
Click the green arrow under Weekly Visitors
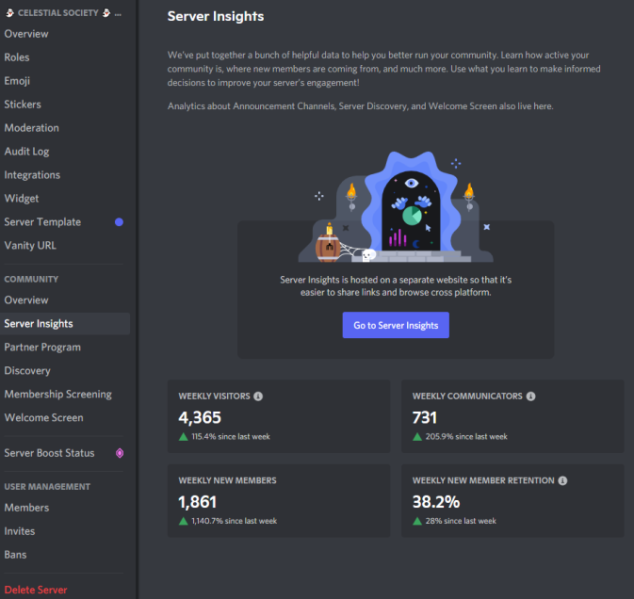pos(183,437)
